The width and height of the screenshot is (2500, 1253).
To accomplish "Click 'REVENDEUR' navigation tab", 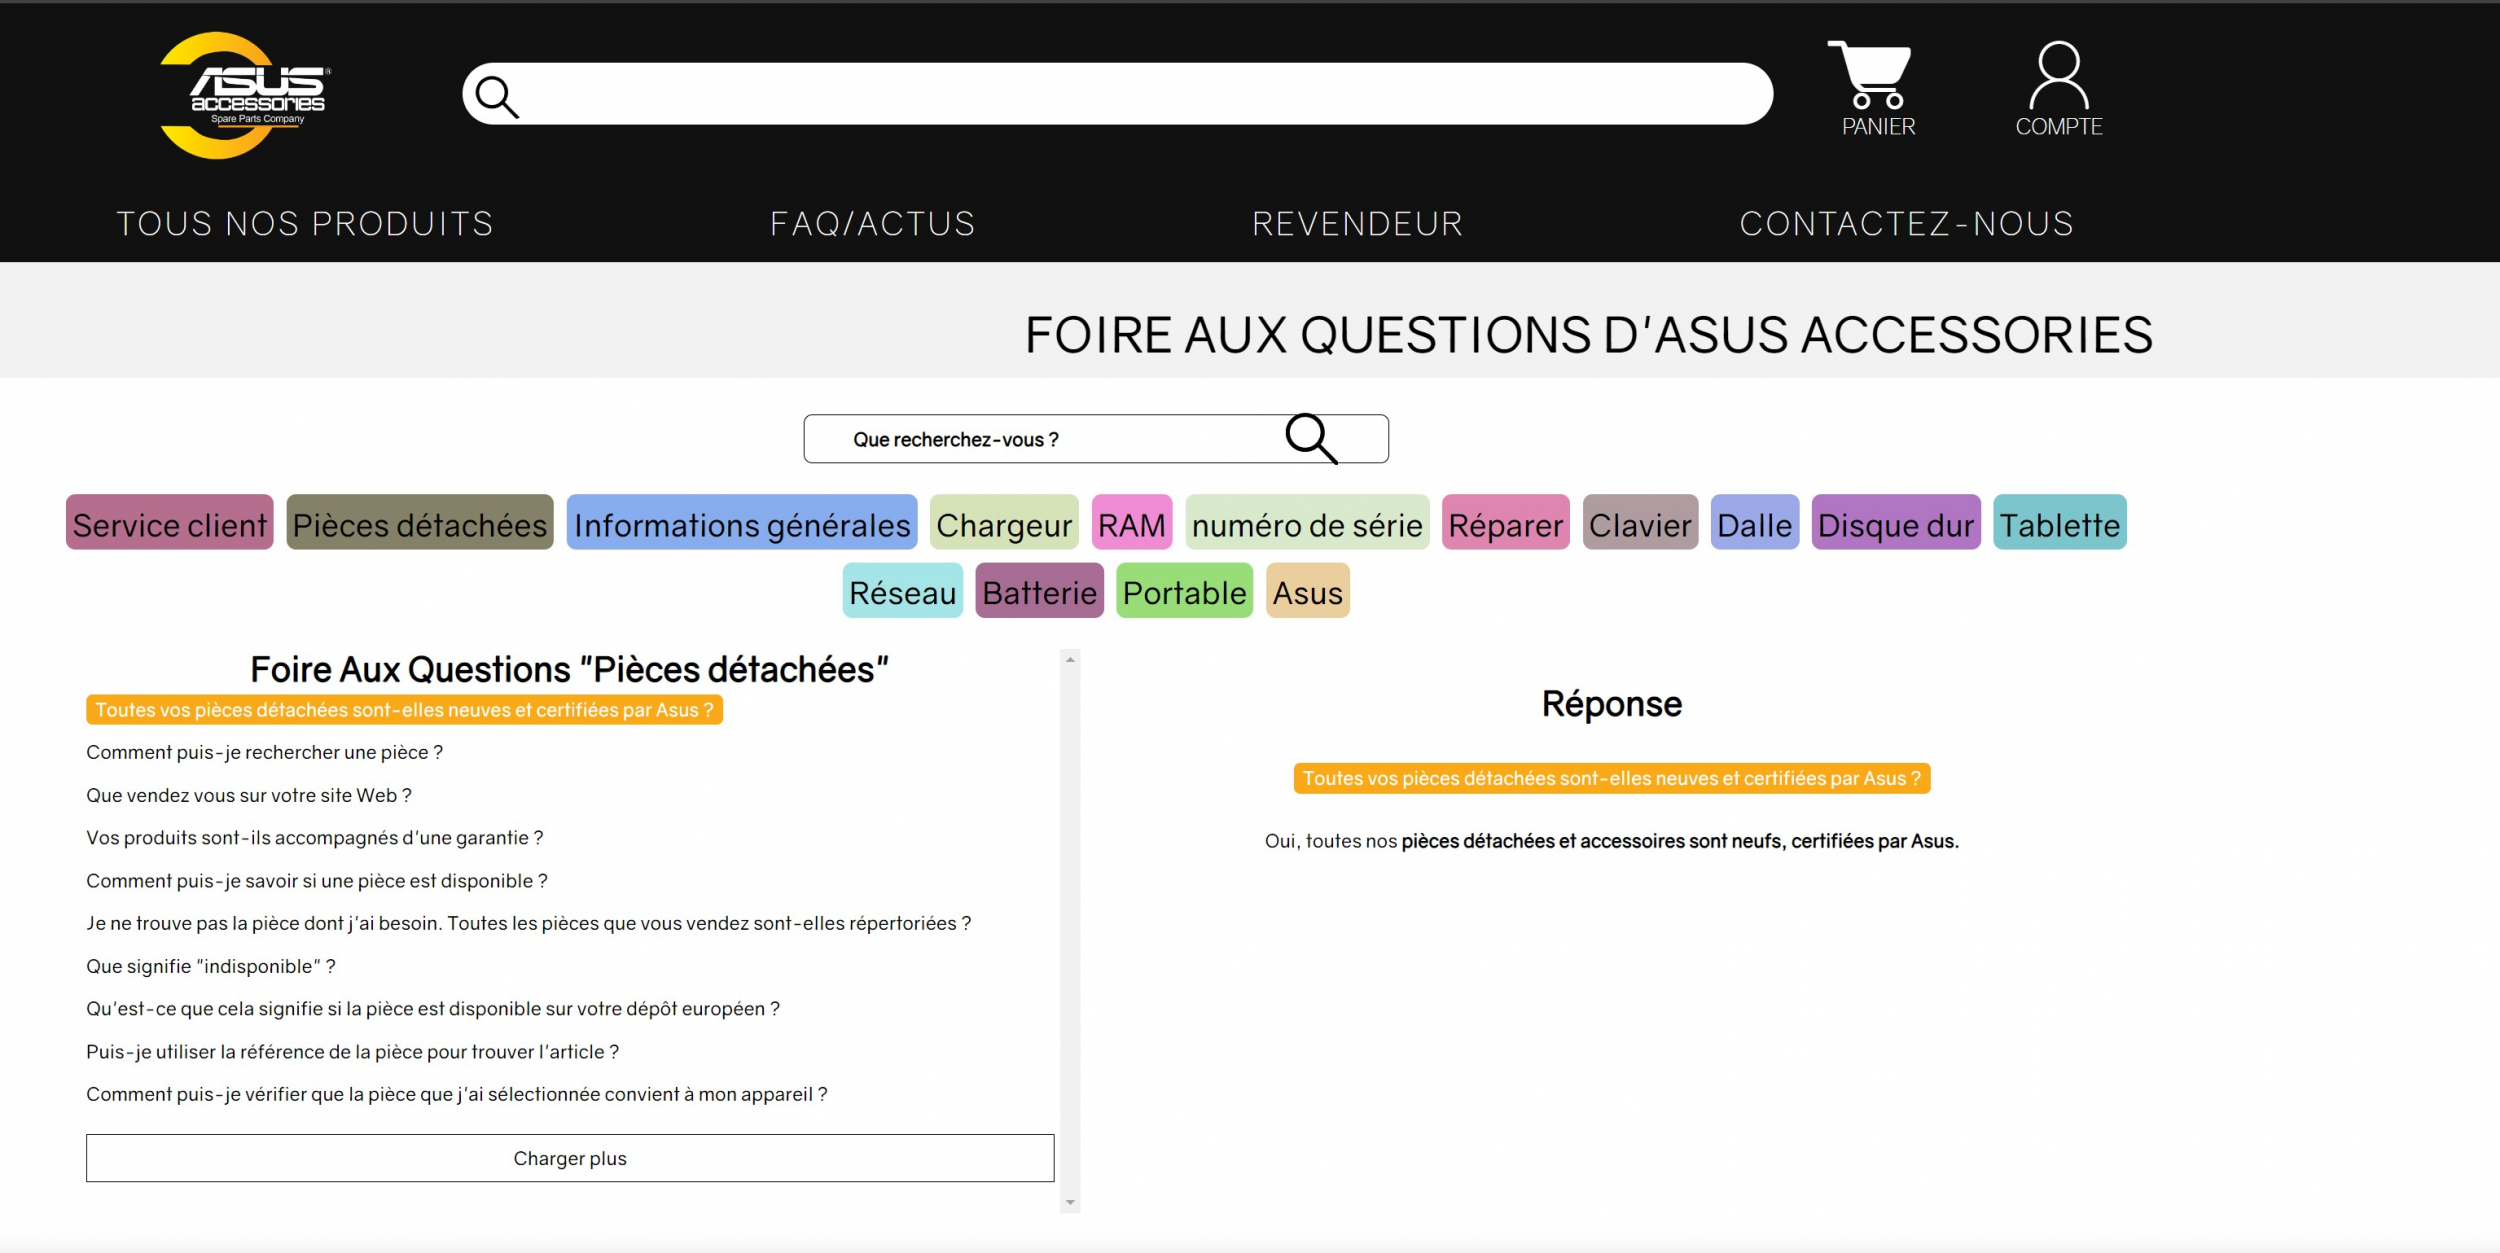I will point(1358,222).
